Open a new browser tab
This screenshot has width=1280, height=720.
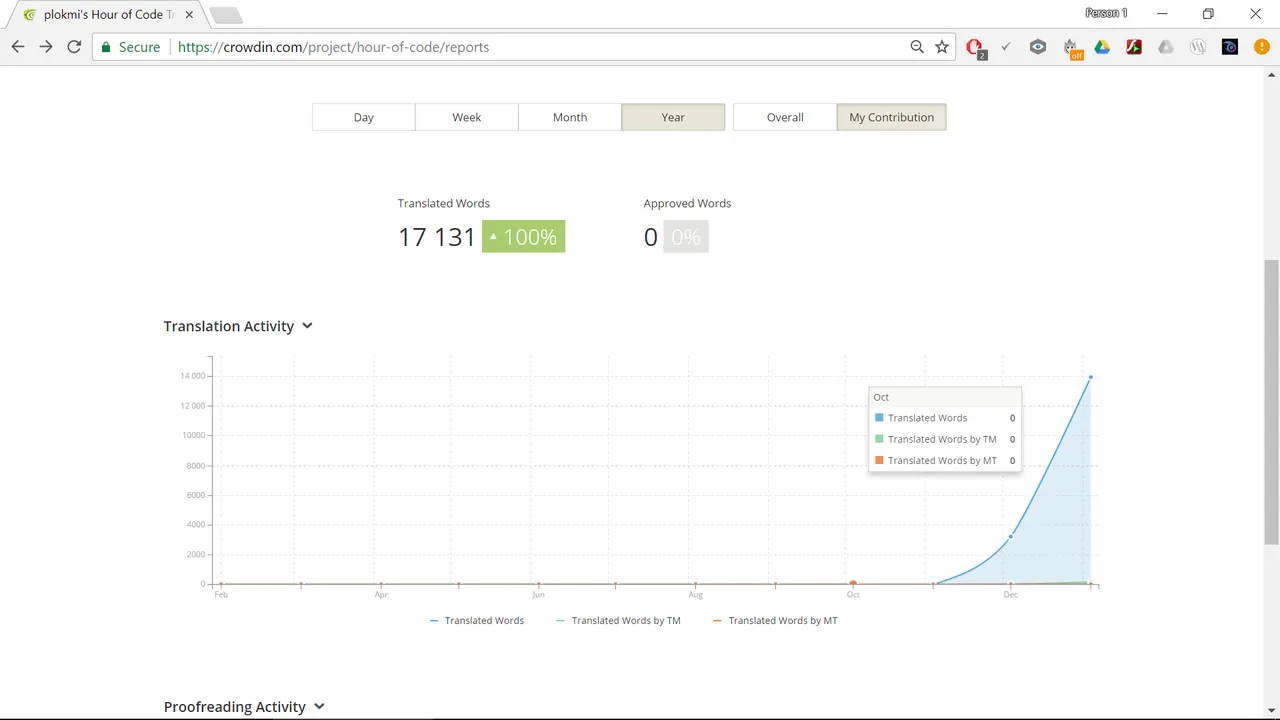coord(225,15)
